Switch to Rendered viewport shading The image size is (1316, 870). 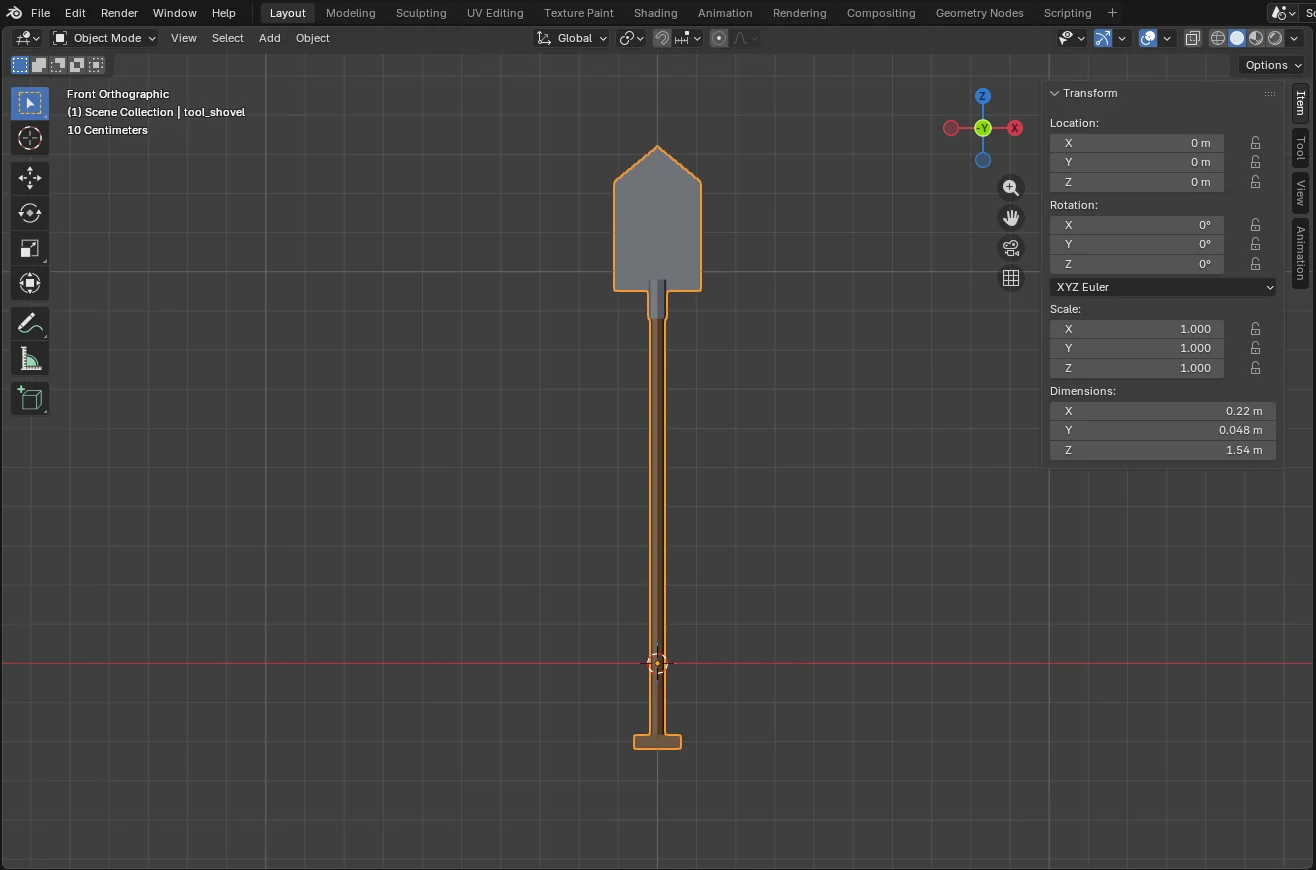[x=1275, y=38]
